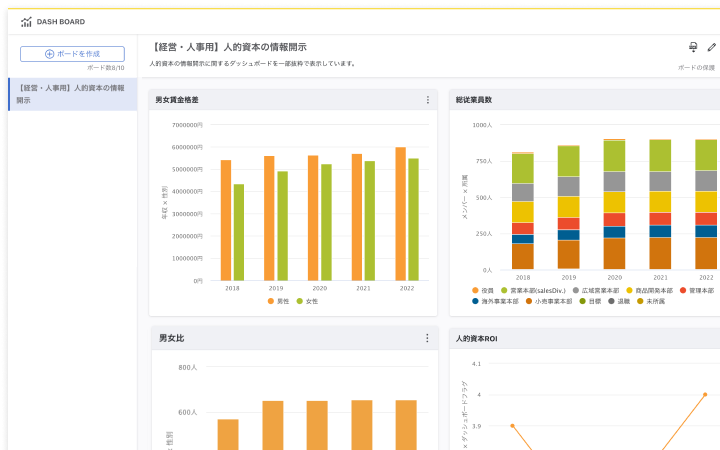The image size is (720, 450).
Task: Toggle the 未所属 legend entry
Action: click(x=651, y=301)
